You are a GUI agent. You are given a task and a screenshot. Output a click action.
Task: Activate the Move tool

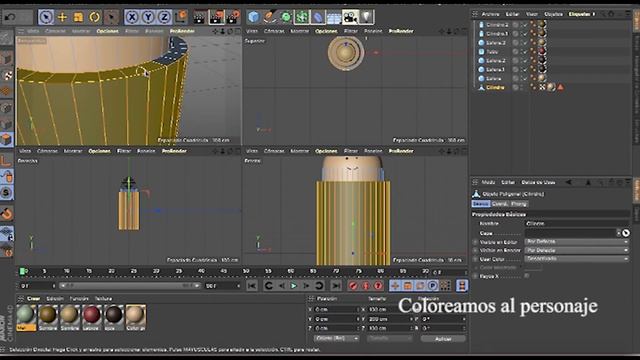click(x=62, y=17)
